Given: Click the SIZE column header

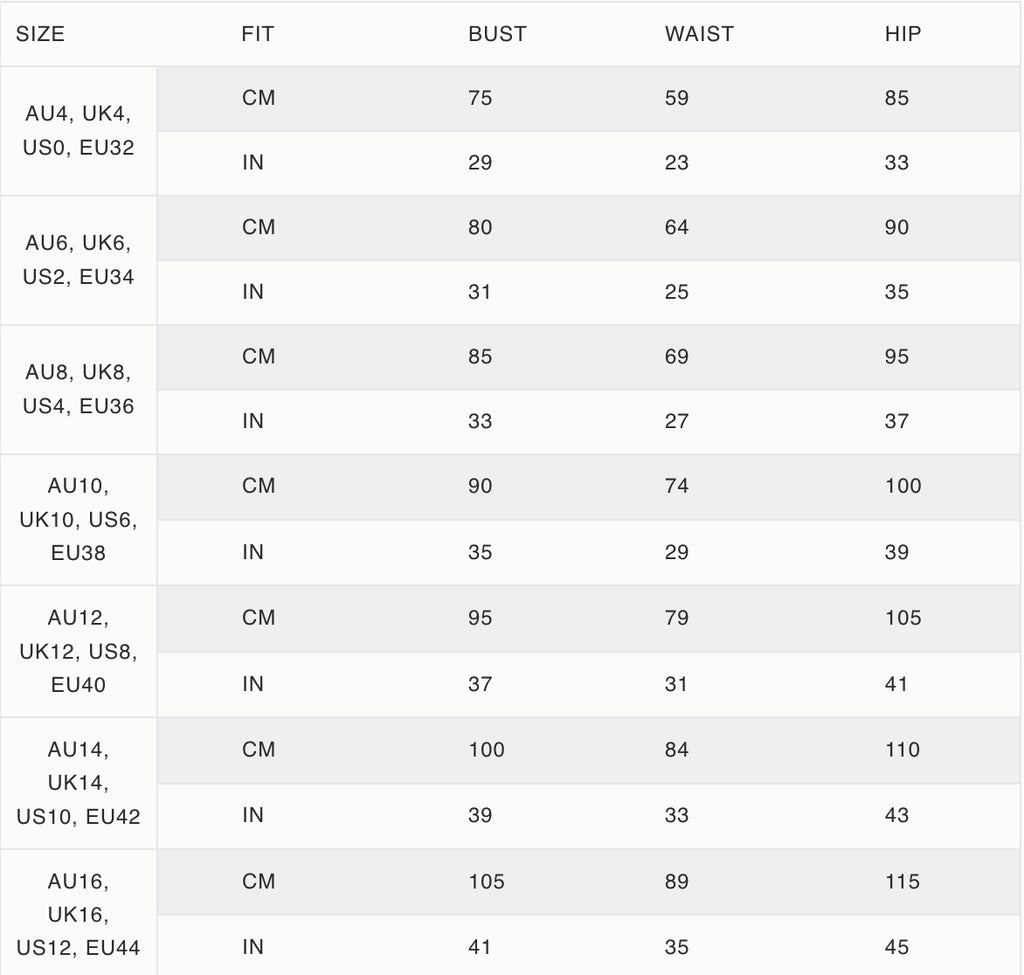Looking at the screenshot, I should coord(41,34).
